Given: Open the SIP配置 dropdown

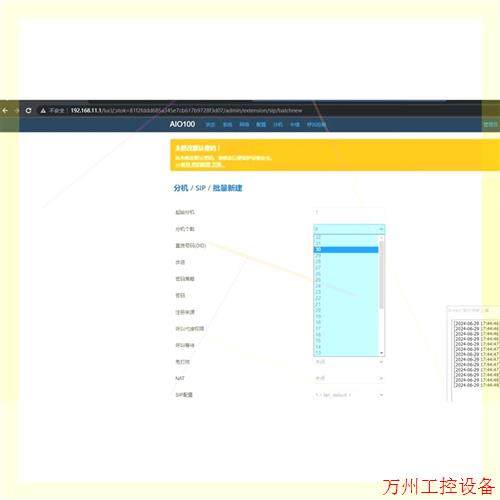Looking at the screenshot, I should [x=349, y=395].
